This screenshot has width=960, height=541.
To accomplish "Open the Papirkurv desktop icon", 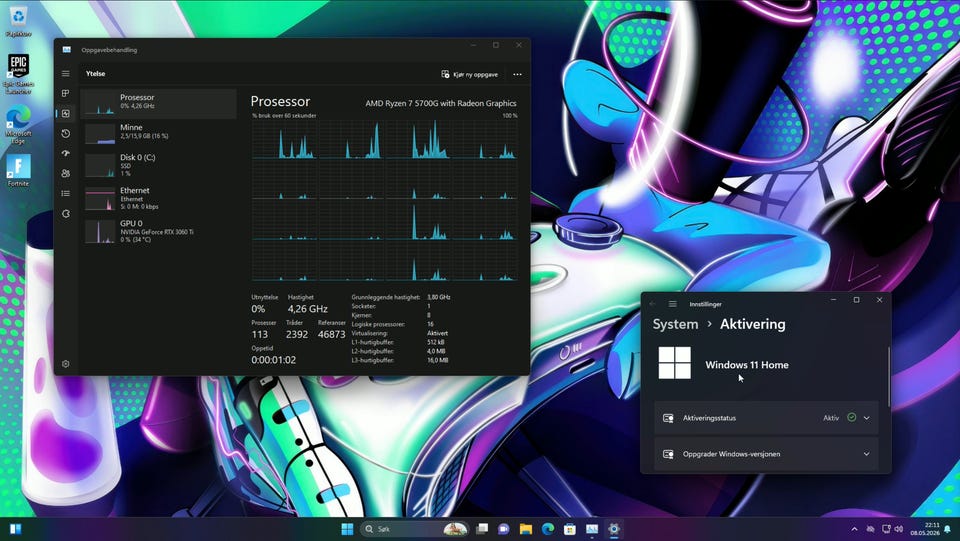I will pyautogui.click(x=18, y=23).
